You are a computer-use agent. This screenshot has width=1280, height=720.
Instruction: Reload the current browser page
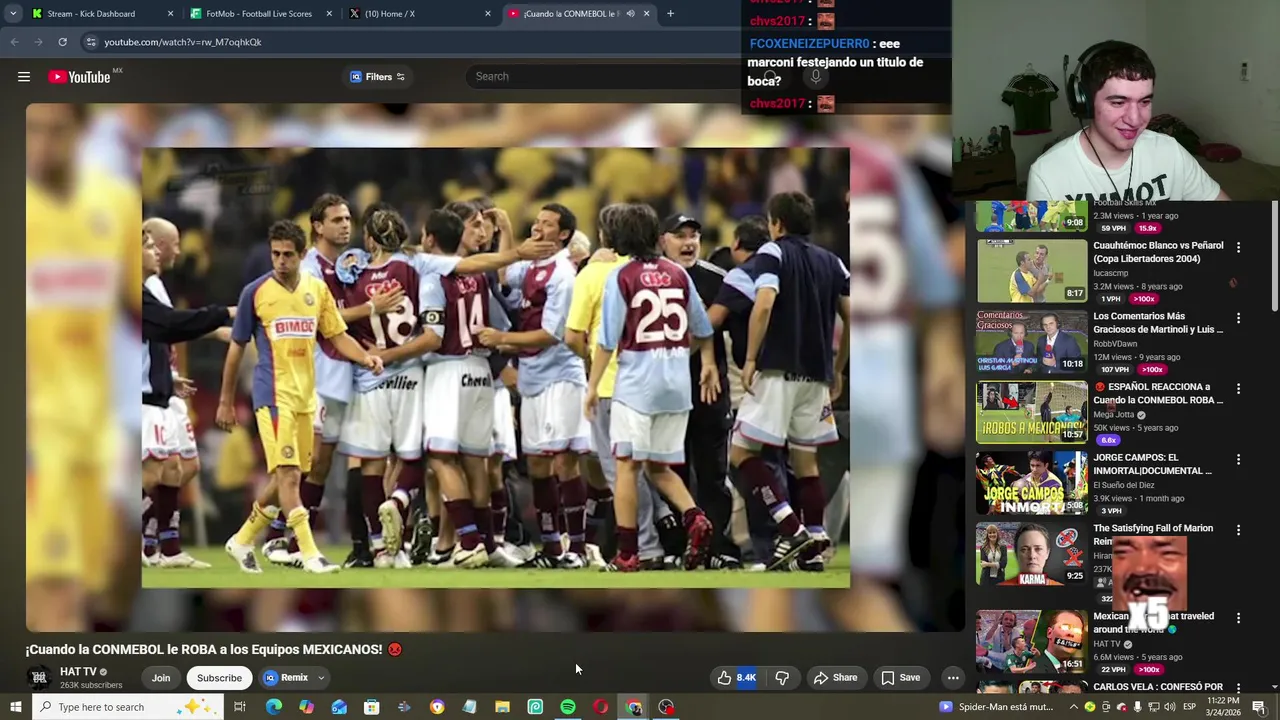[x=62, y=42]
